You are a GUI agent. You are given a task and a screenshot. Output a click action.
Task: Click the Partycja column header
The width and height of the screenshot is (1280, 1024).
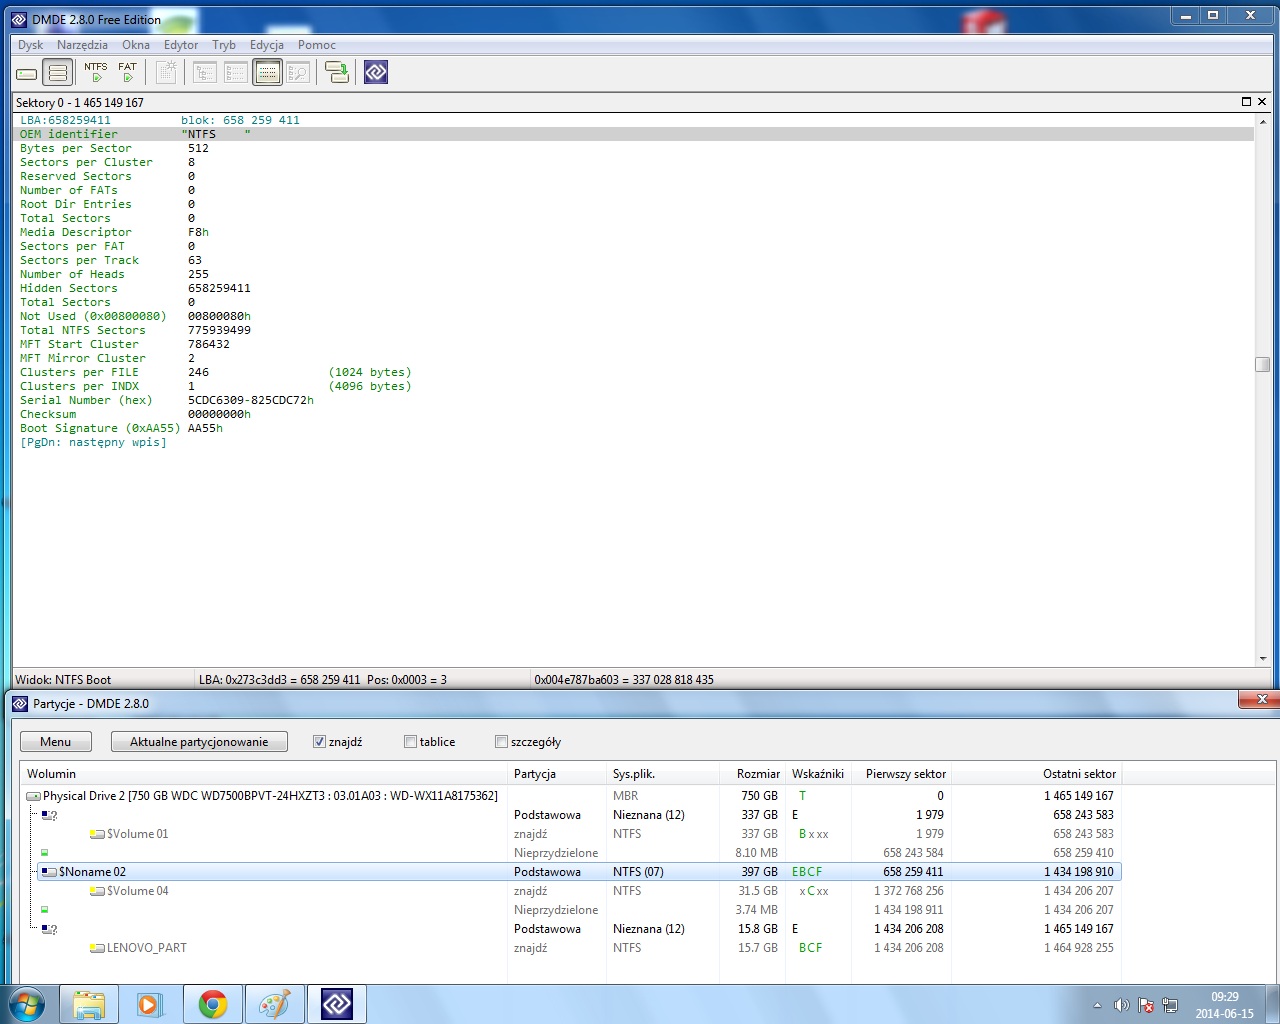558,774
